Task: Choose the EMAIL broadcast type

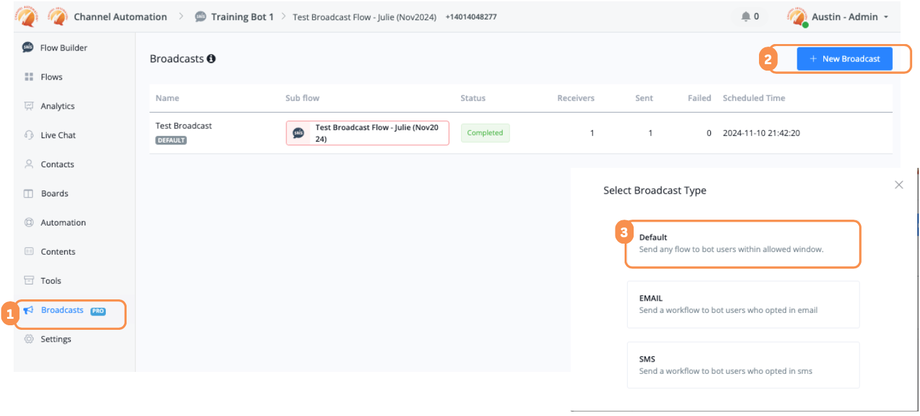Action: coord(742,304)
